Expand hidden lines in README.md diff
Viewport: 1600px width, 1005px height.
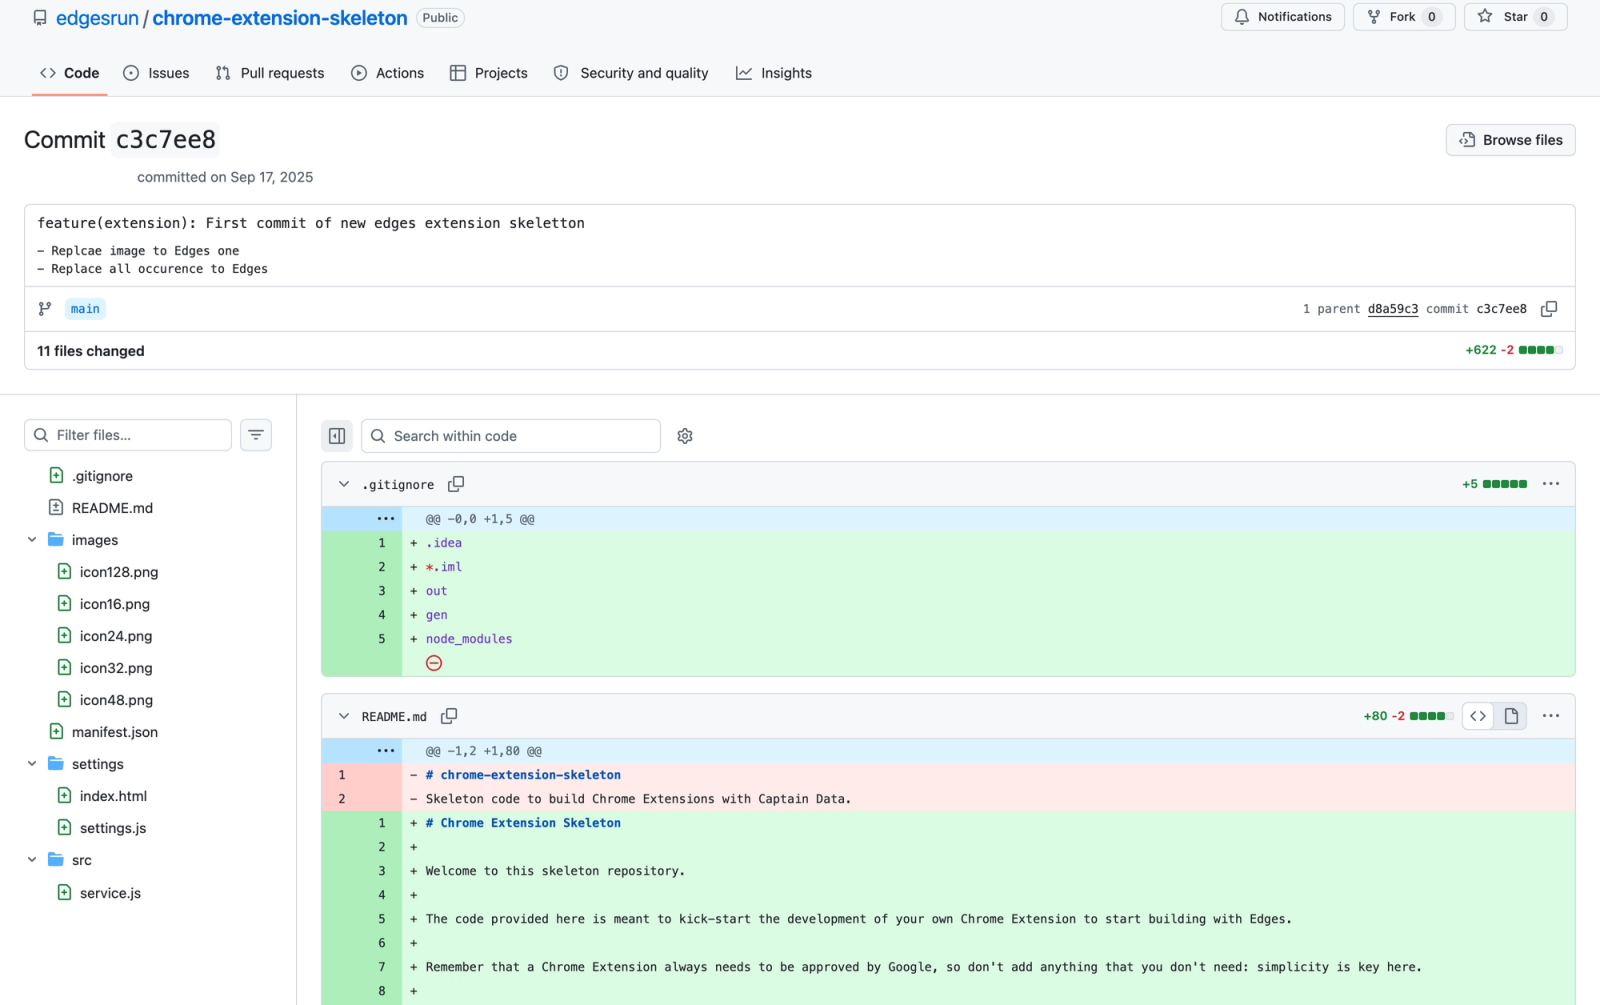coord(386,751)
